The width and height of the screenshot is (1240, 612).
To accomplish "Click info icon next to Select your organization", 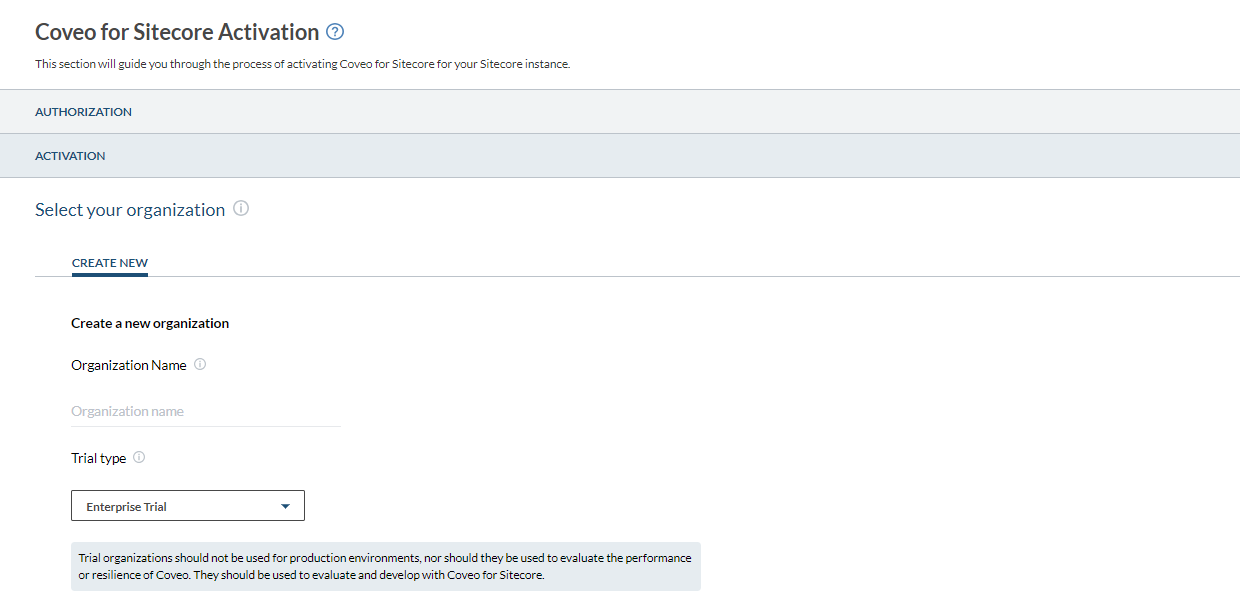I will tap(241, 209).
